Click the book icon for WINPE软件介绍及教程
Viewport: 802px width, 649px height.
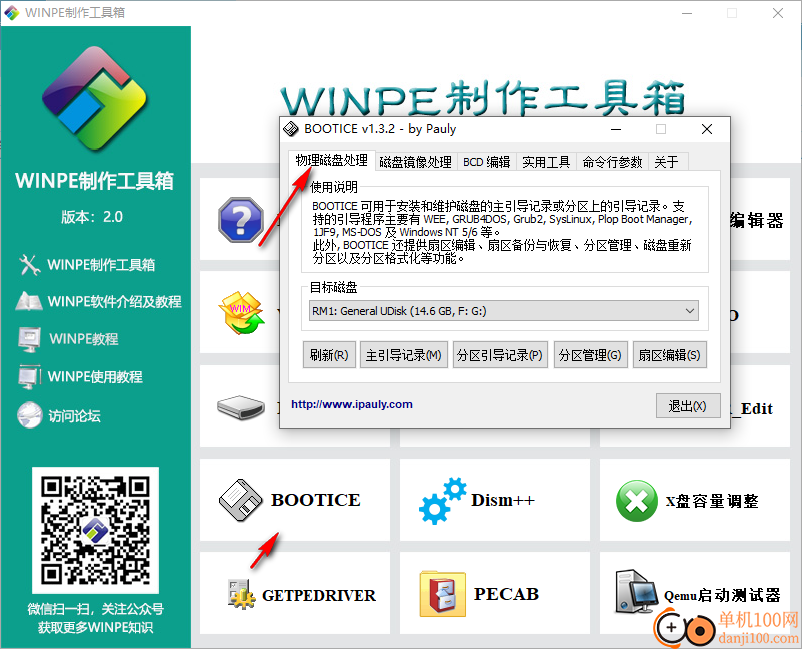click(29, 301)
